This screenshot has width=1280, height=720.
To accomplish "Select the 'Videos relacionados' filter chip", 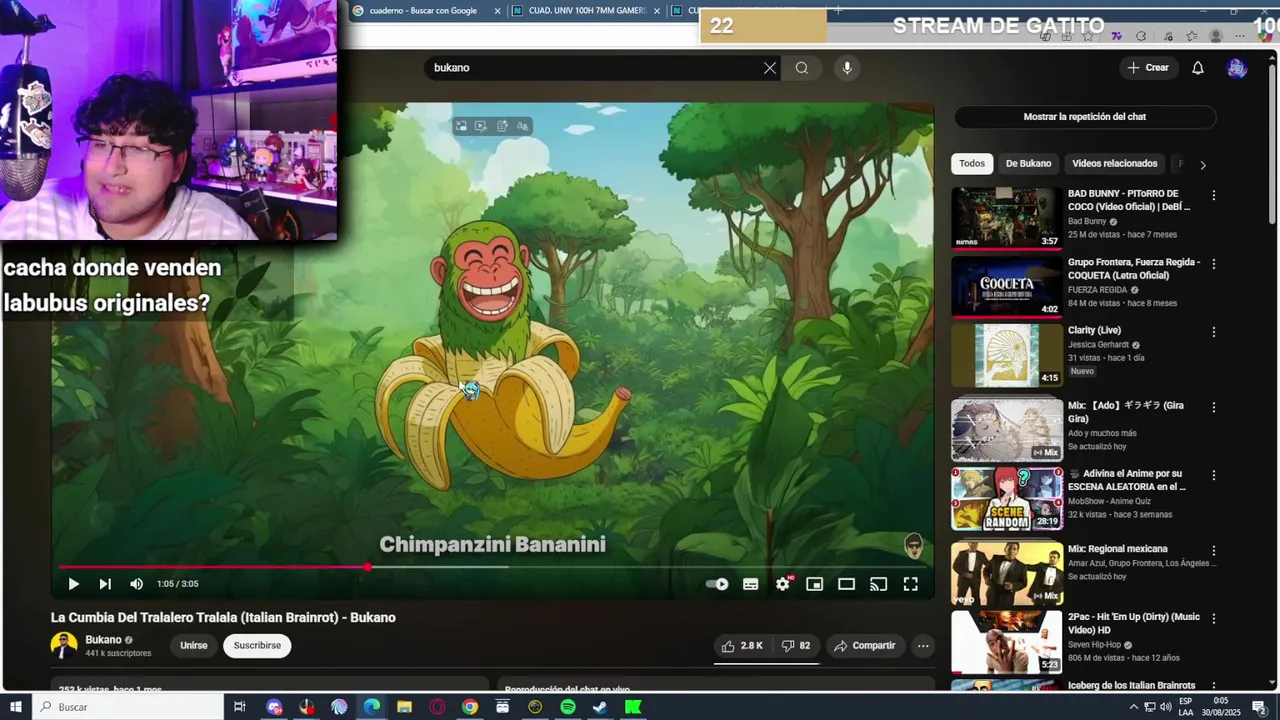I will click(1114, 164).
